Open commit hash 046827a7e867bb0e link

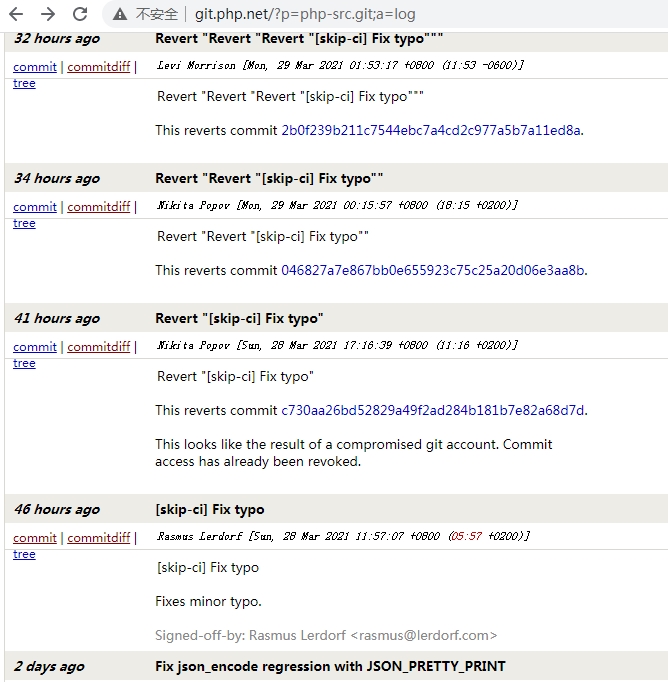(433, 270)
